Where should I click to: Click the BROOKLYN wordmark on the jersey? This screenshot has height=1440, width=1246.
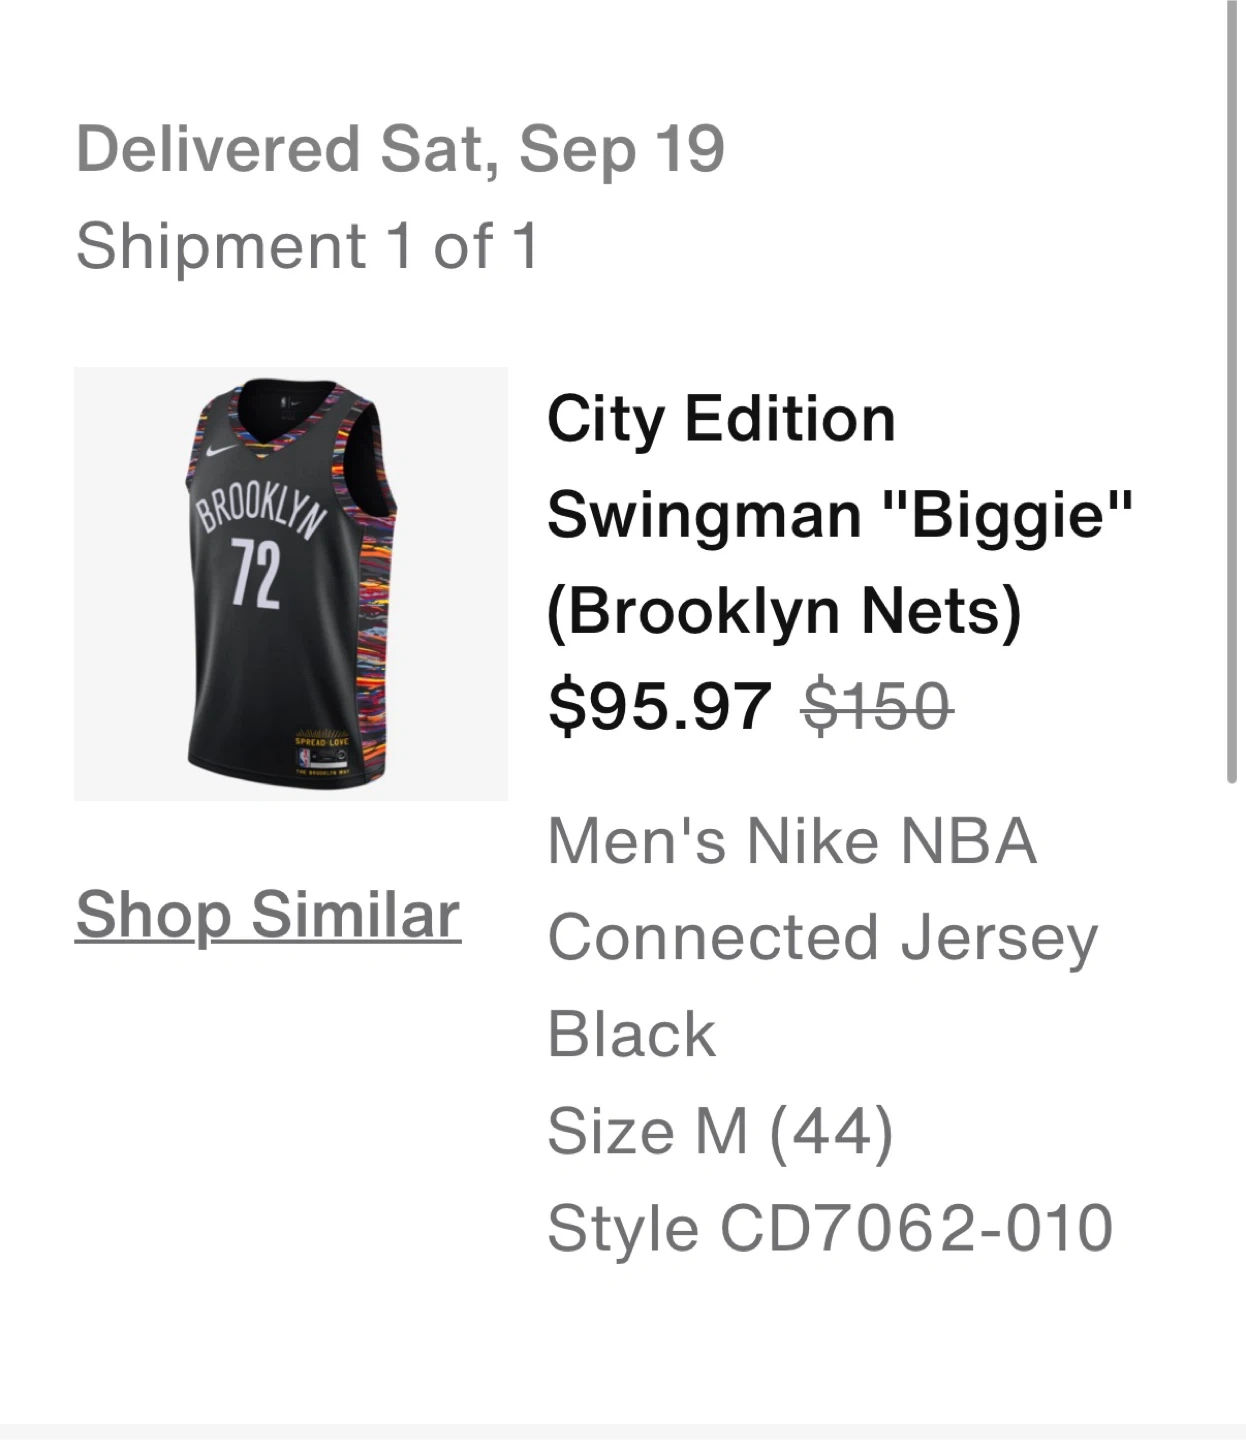(x=262, y=510)
